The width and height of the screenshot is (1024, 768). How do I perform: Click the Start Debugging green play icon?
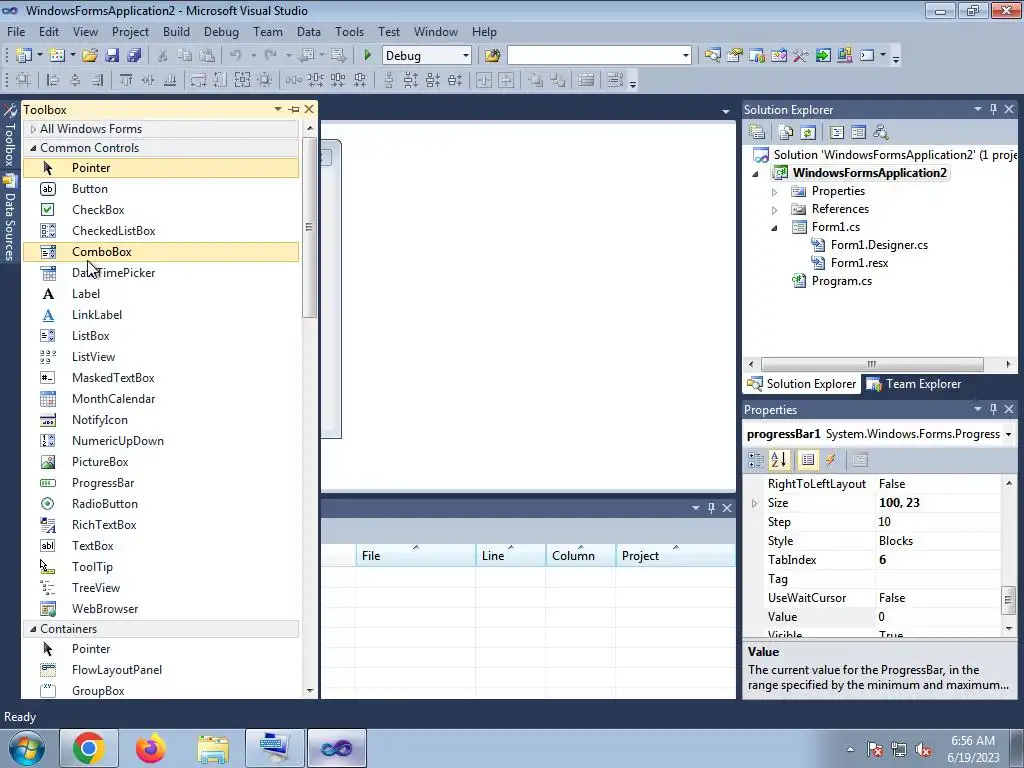coord(367,56)
